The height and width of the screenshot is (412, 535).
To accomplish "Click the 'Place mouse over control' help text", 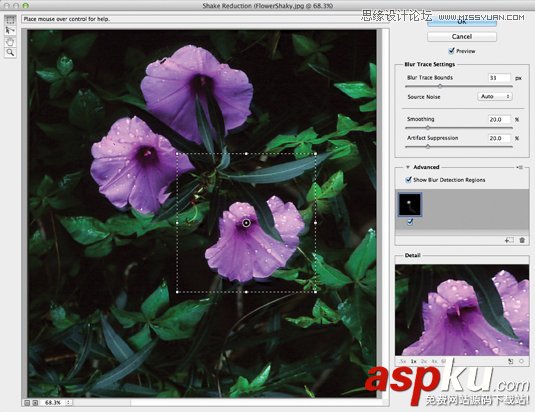I will (67, 19).
